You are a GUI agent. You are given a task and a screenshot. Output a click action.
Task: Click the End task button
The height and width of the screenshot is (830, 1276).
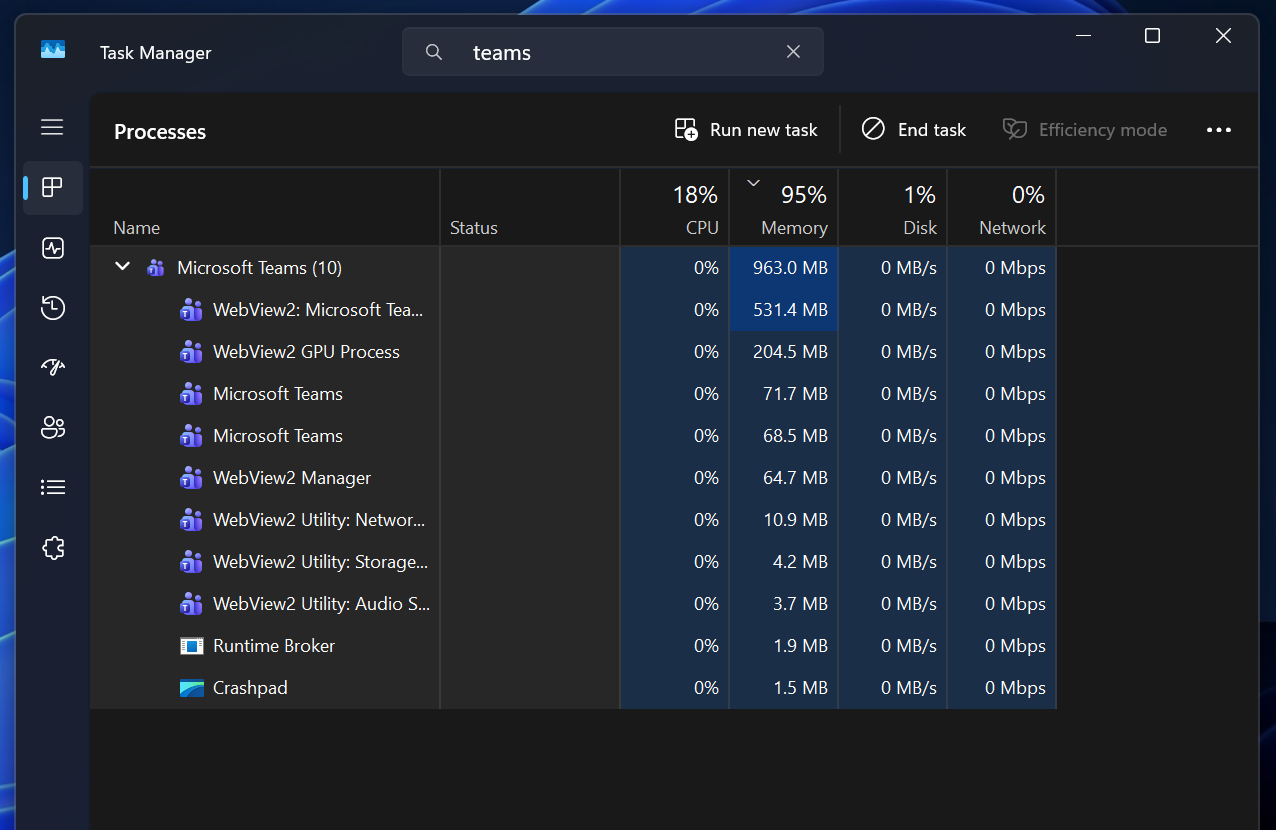coord(914,130)
